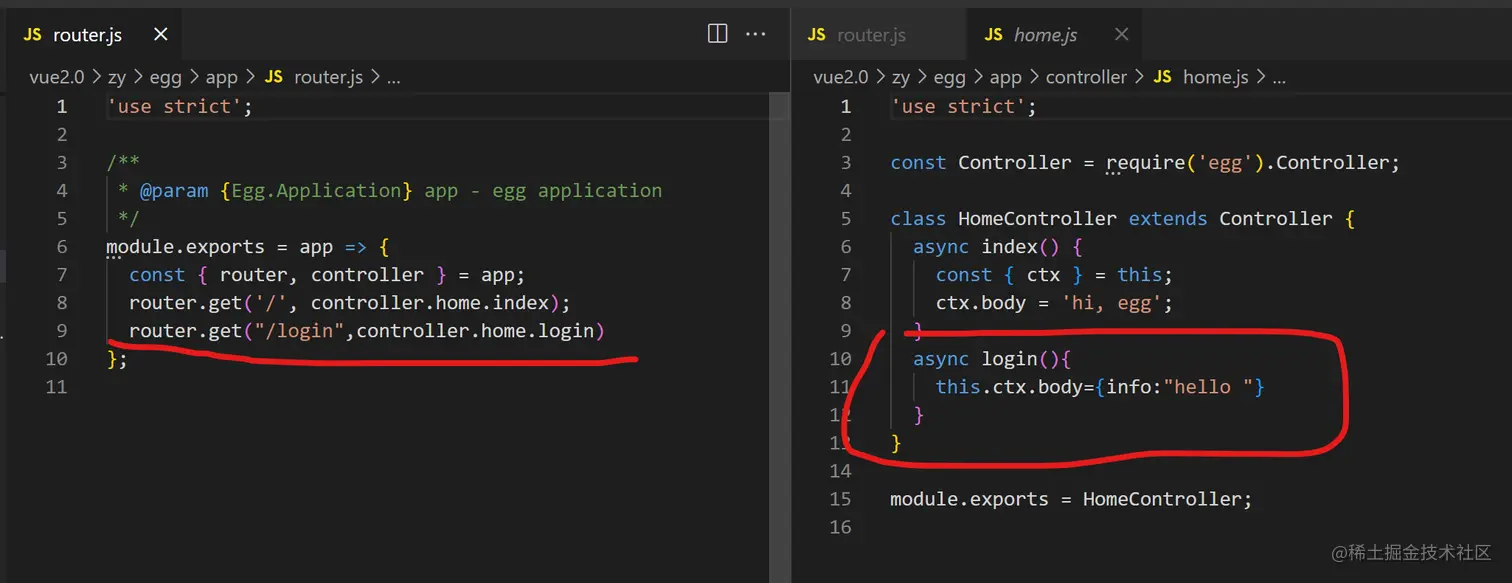Viewport: 1512px width, 583px height.
Task: Select the home.js tab in right editor
Action: click(x=1055, y=35)
